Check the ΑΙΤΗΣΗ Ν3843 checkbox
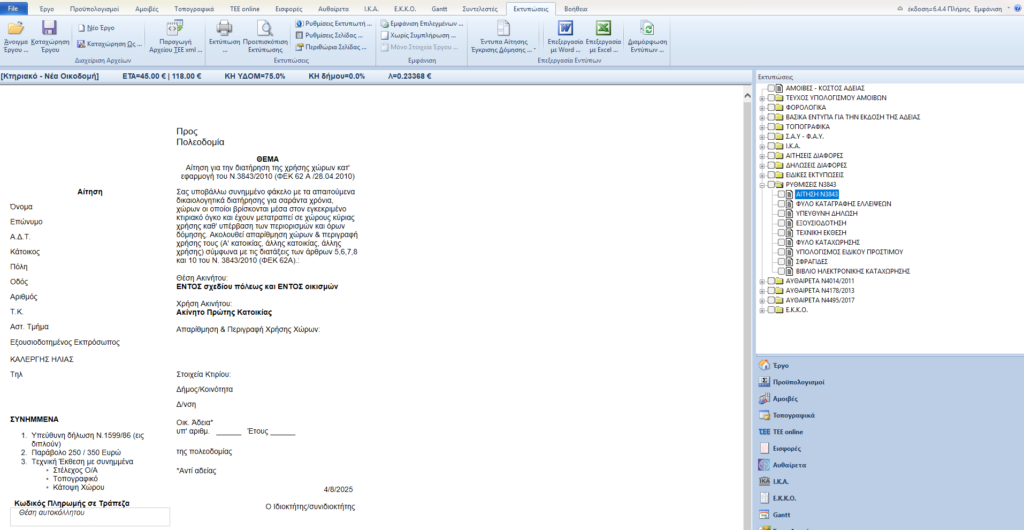This screenshot has width=1024, height=530. click(x=782, y=194)
